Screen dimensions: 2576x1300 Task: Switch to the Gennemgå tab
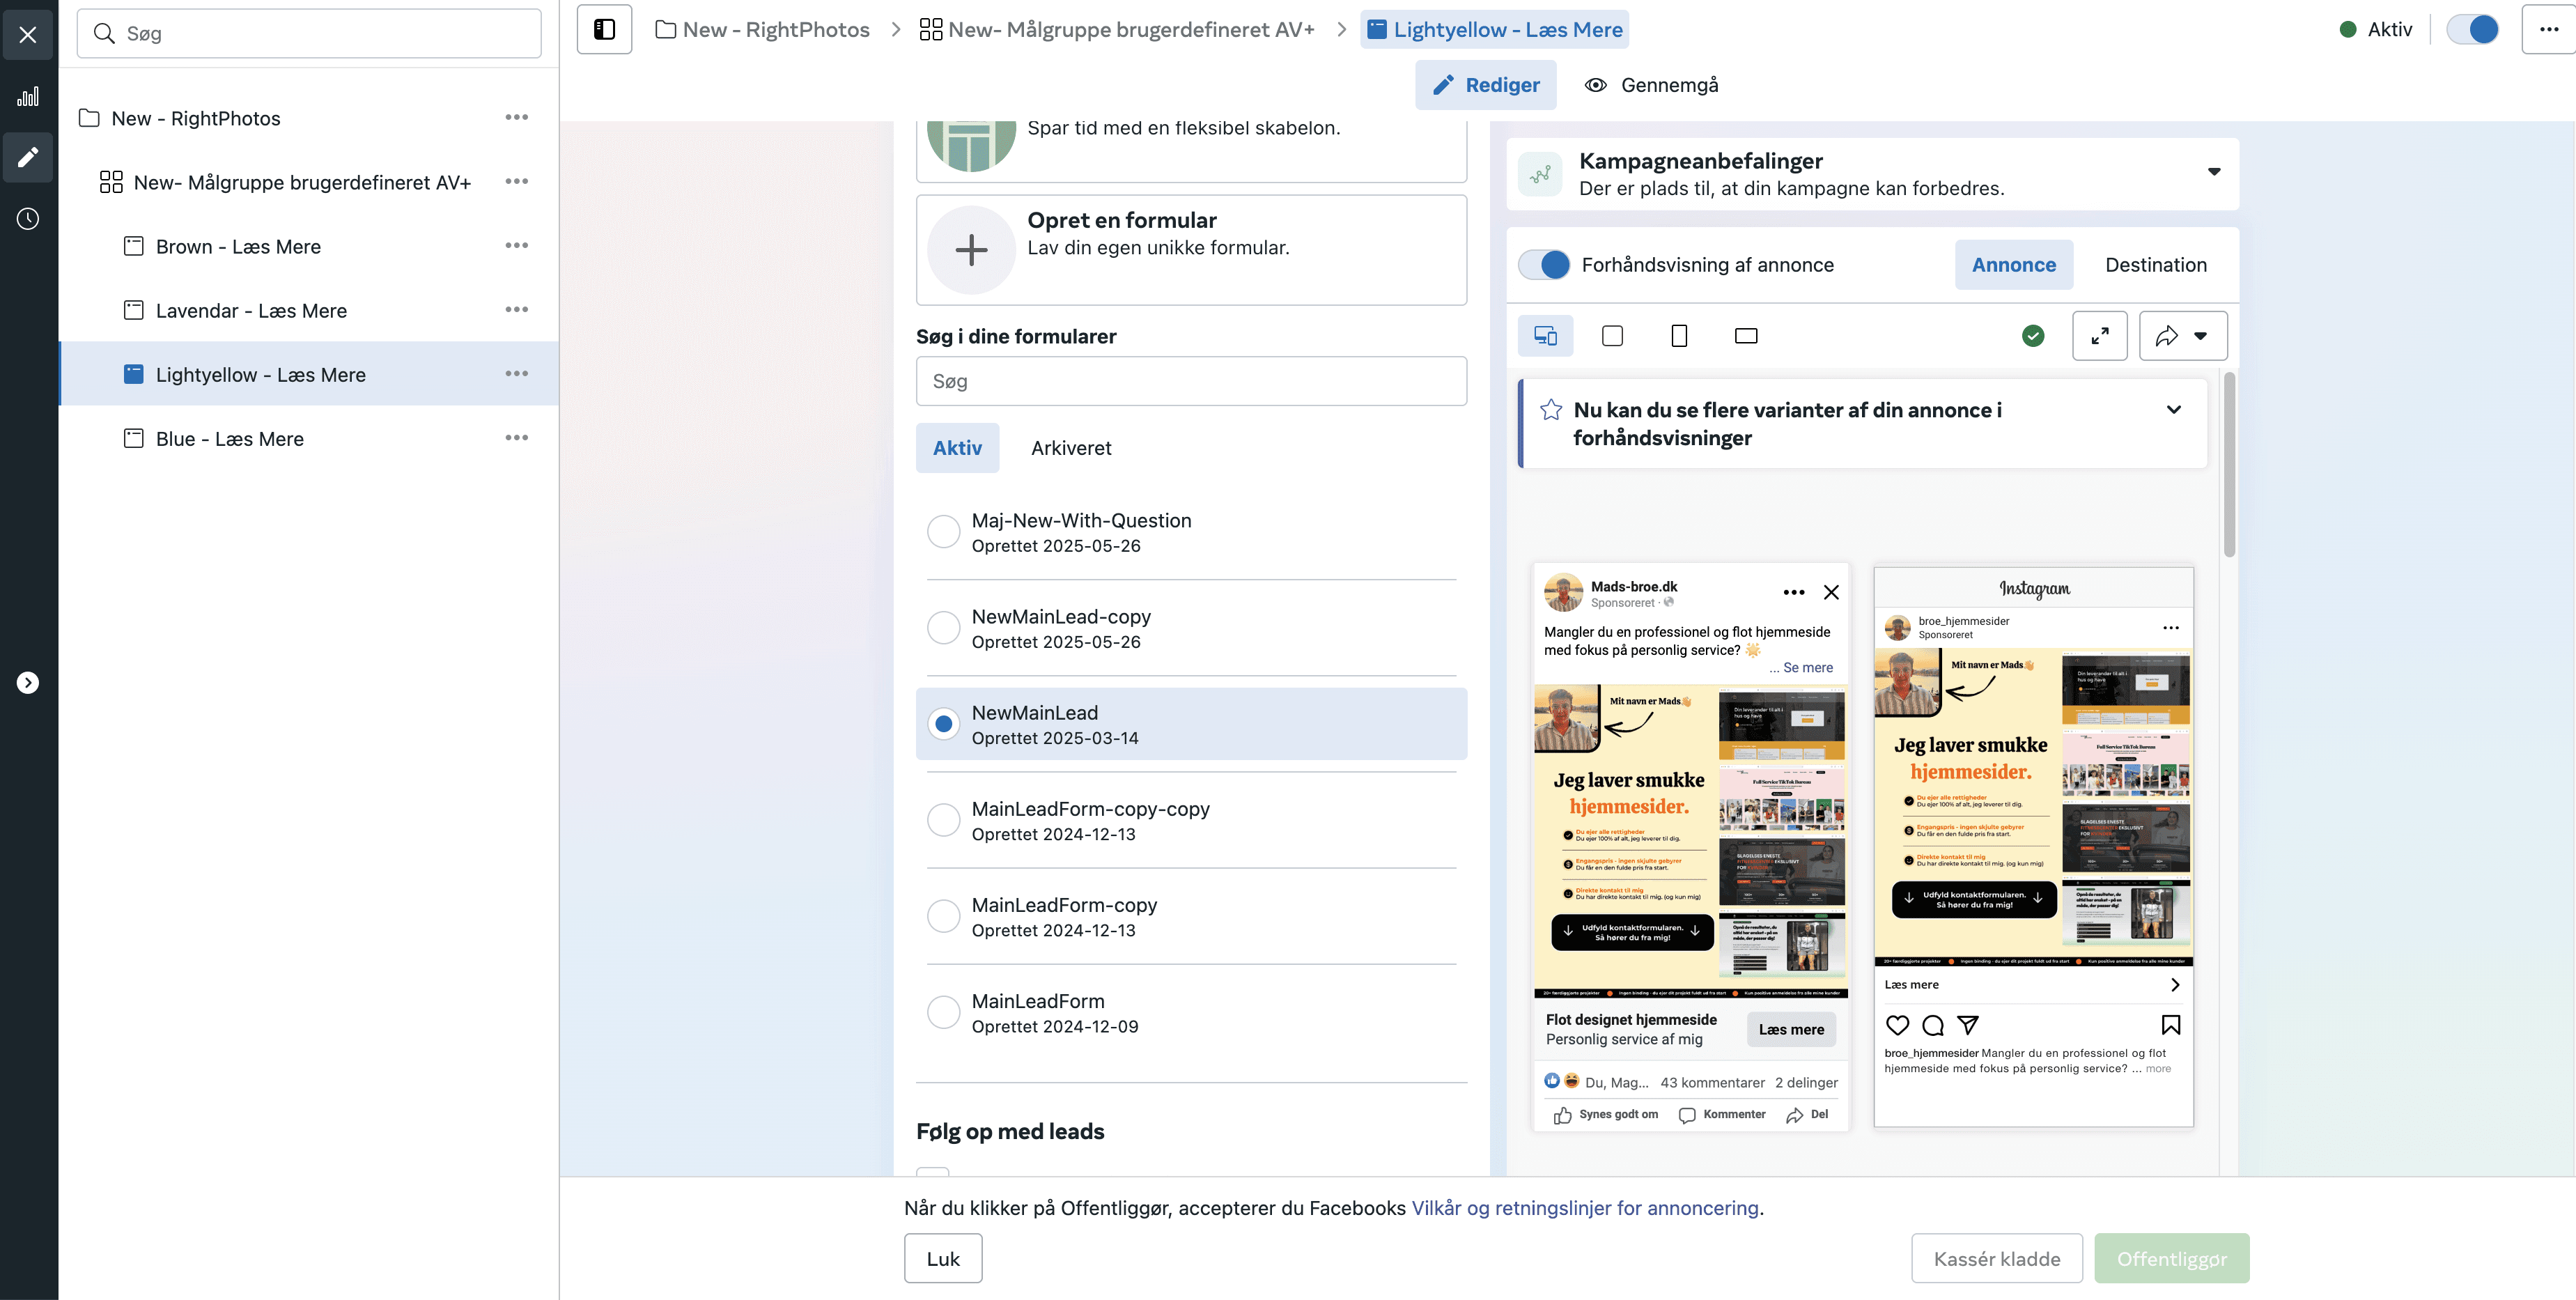1651,85
